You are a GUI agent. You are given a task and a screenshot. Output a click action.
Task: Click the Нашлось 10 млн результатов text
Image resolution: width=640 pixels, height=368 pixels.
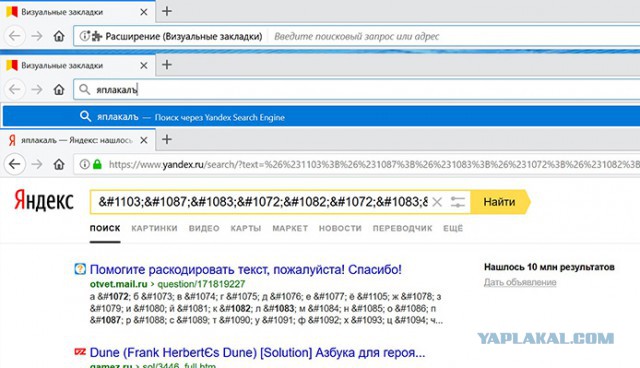click(x=549, y=267)
